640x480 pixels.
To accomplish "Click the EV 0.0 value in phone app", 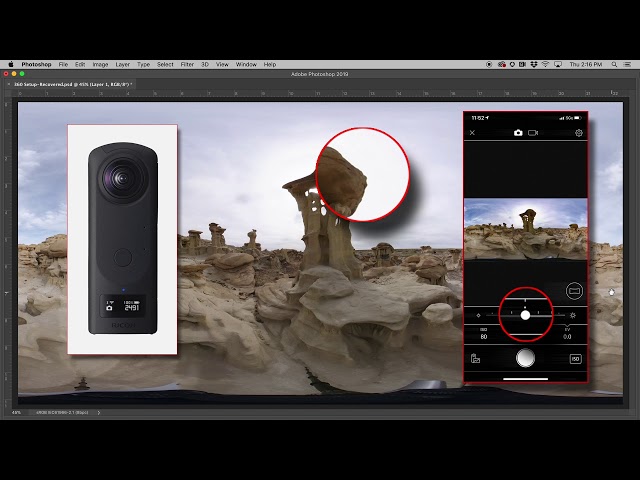I will point(567,334).
